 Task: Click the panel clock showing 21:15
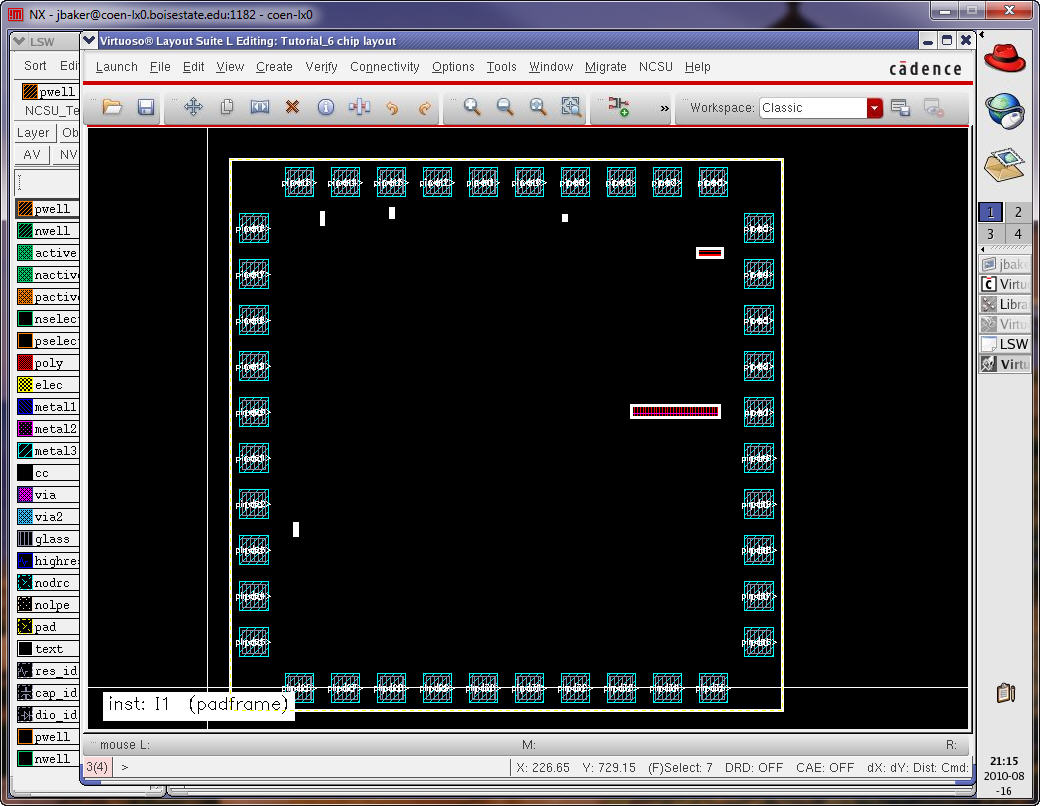(x=1004, y=761)
